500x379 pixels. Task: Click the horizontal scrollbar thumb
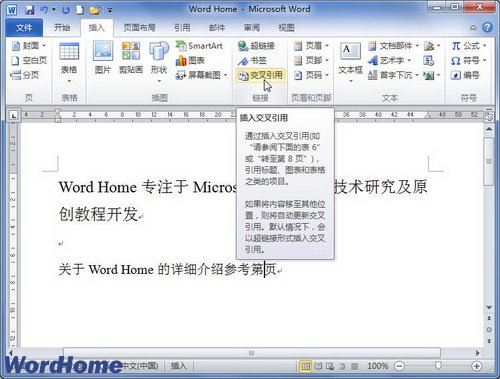(x=252, y=353)
